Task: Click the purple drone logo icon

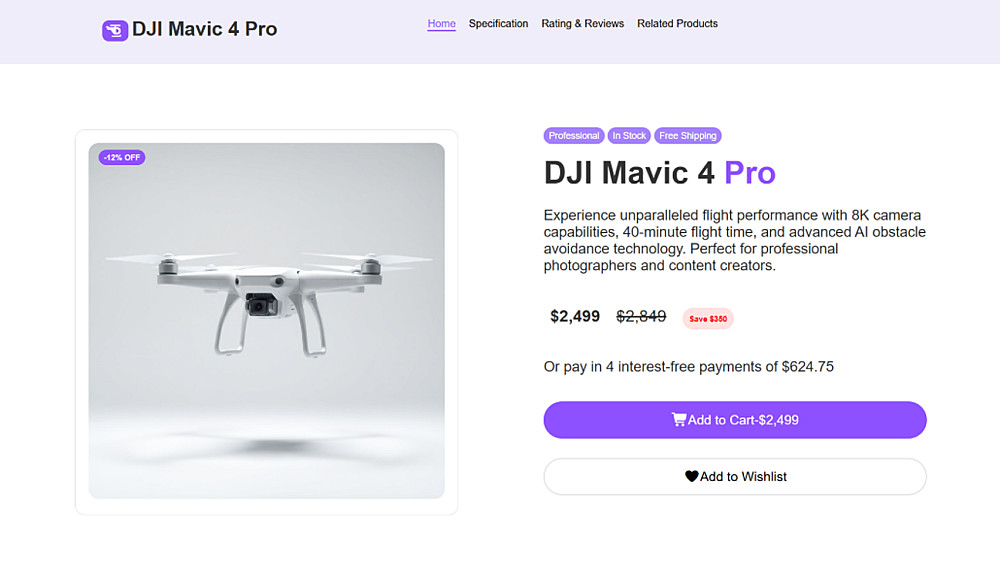Action: (x=115, y=30)
